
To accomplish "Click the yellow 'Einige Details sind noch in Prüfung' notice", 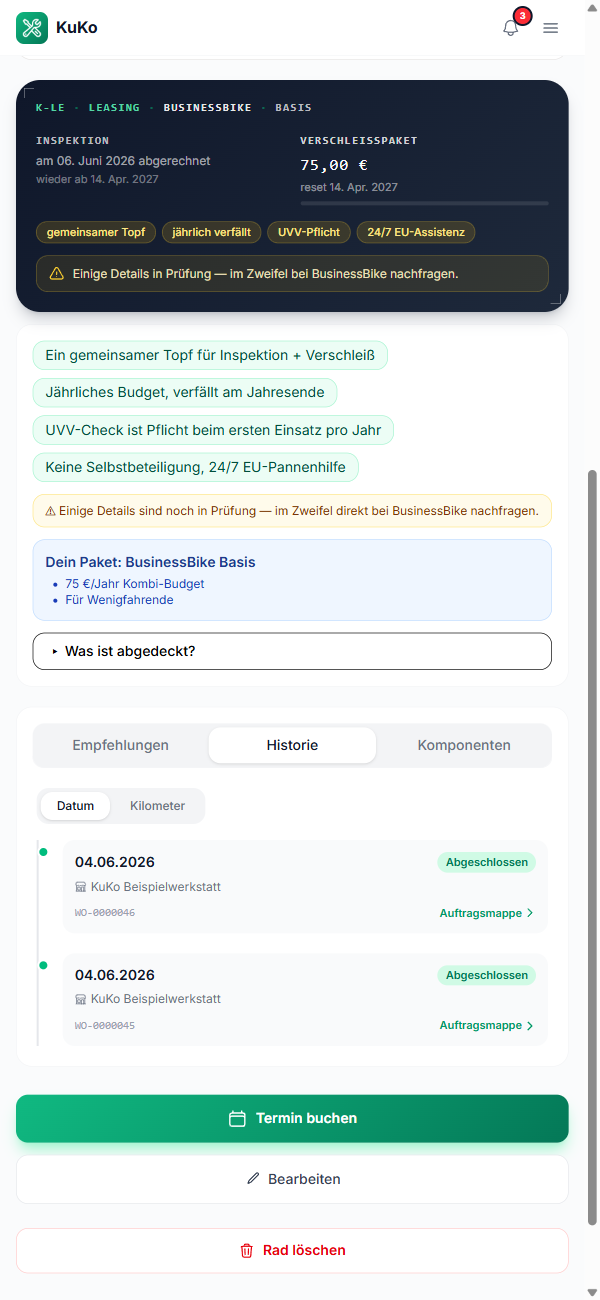I will click(292, 511).
